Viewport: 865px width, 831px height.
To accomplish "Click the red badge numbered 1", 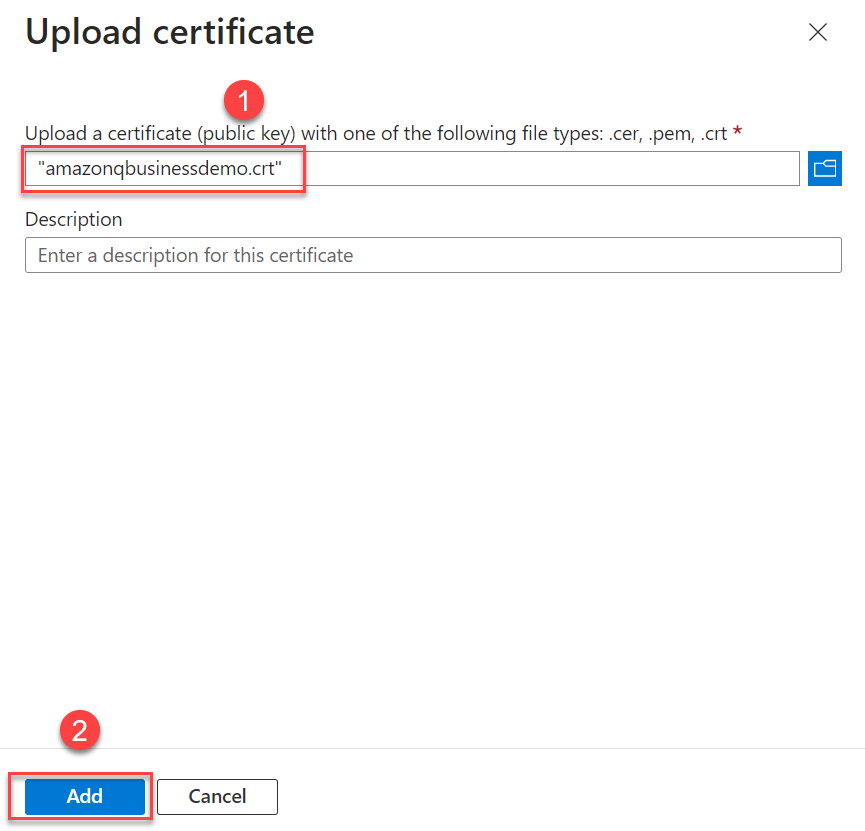I will 243,100.
